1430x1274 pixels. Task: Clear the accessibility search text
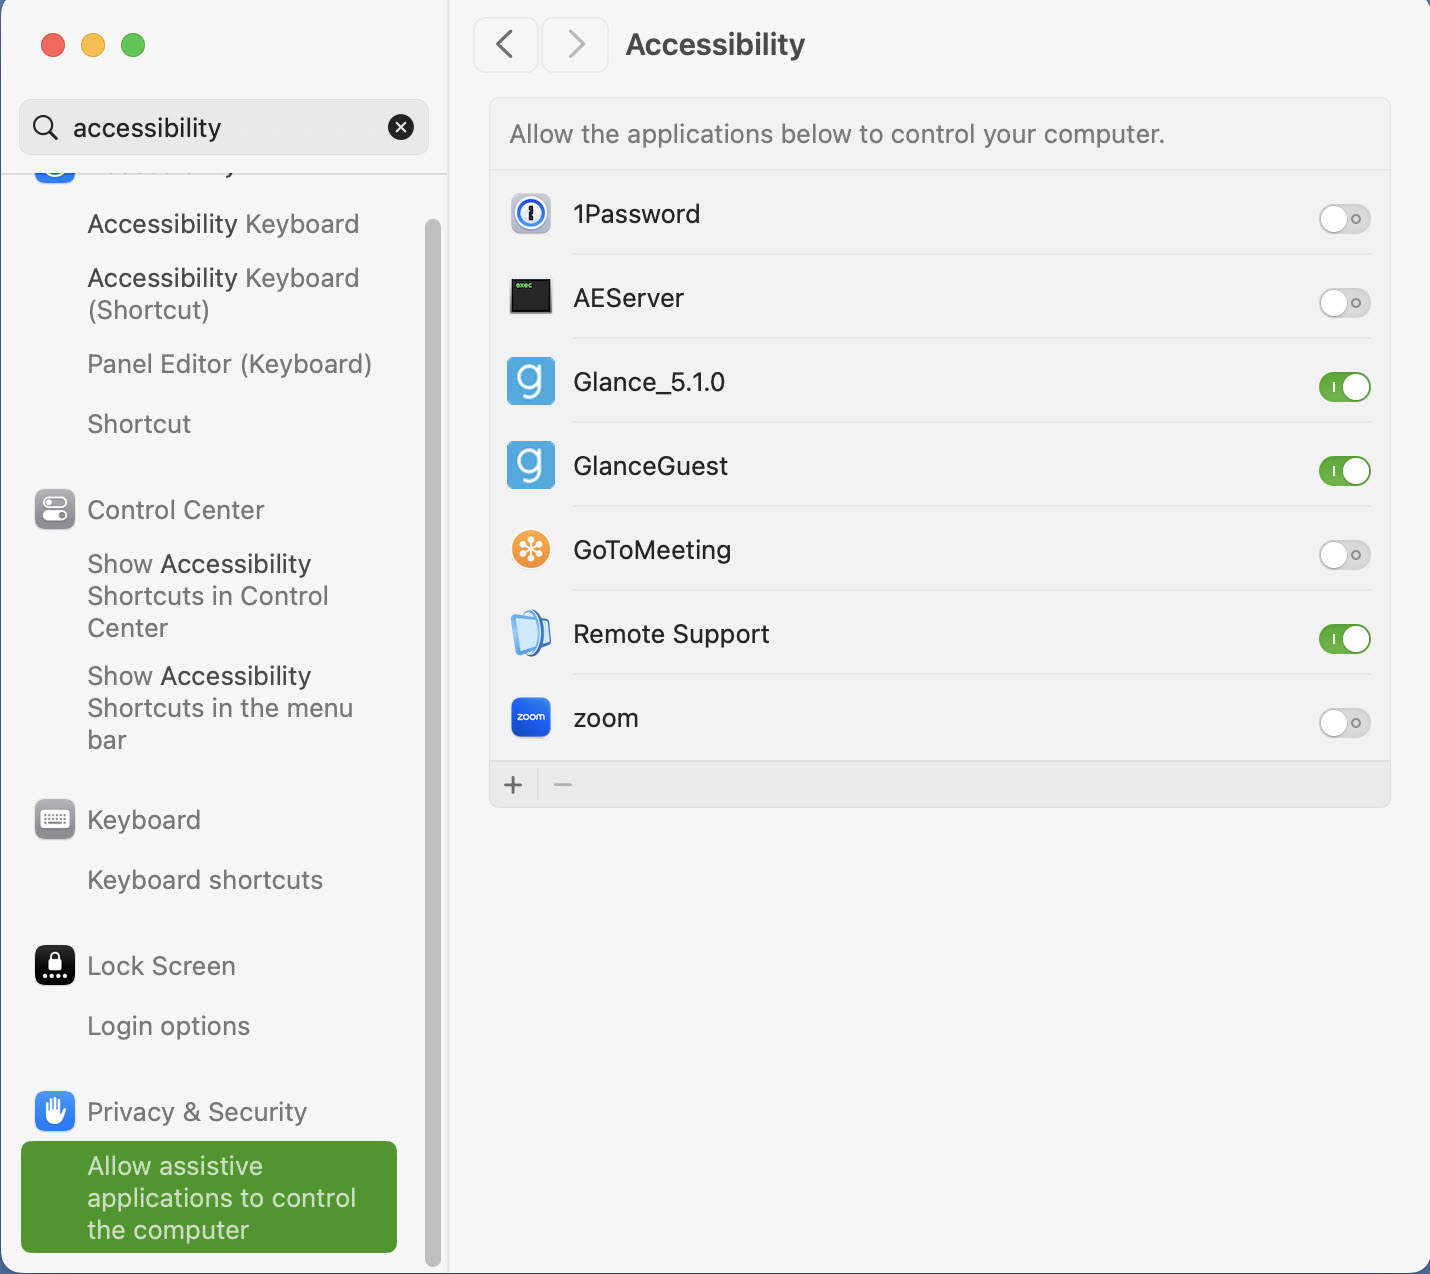[401, 127]
